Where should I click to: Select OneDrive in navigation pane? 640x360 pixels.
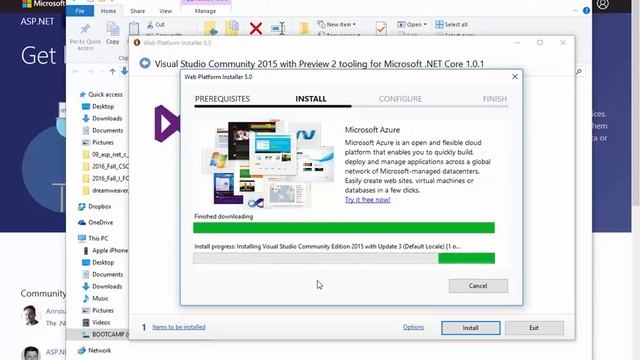coord(96,222)
